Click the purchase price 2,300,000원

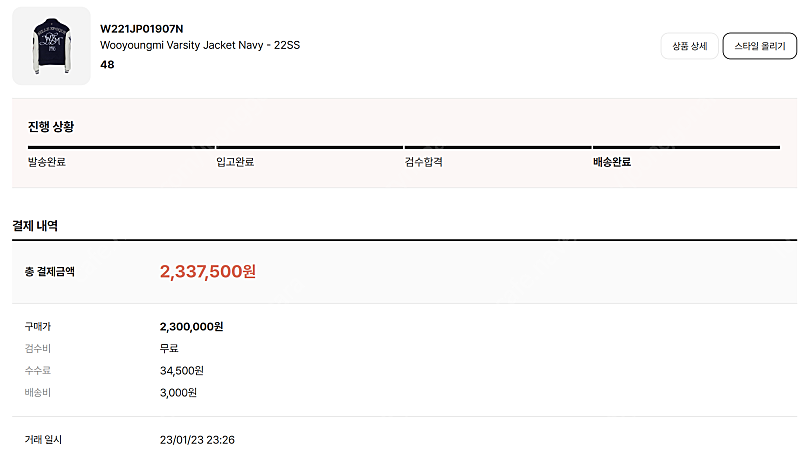191,326
